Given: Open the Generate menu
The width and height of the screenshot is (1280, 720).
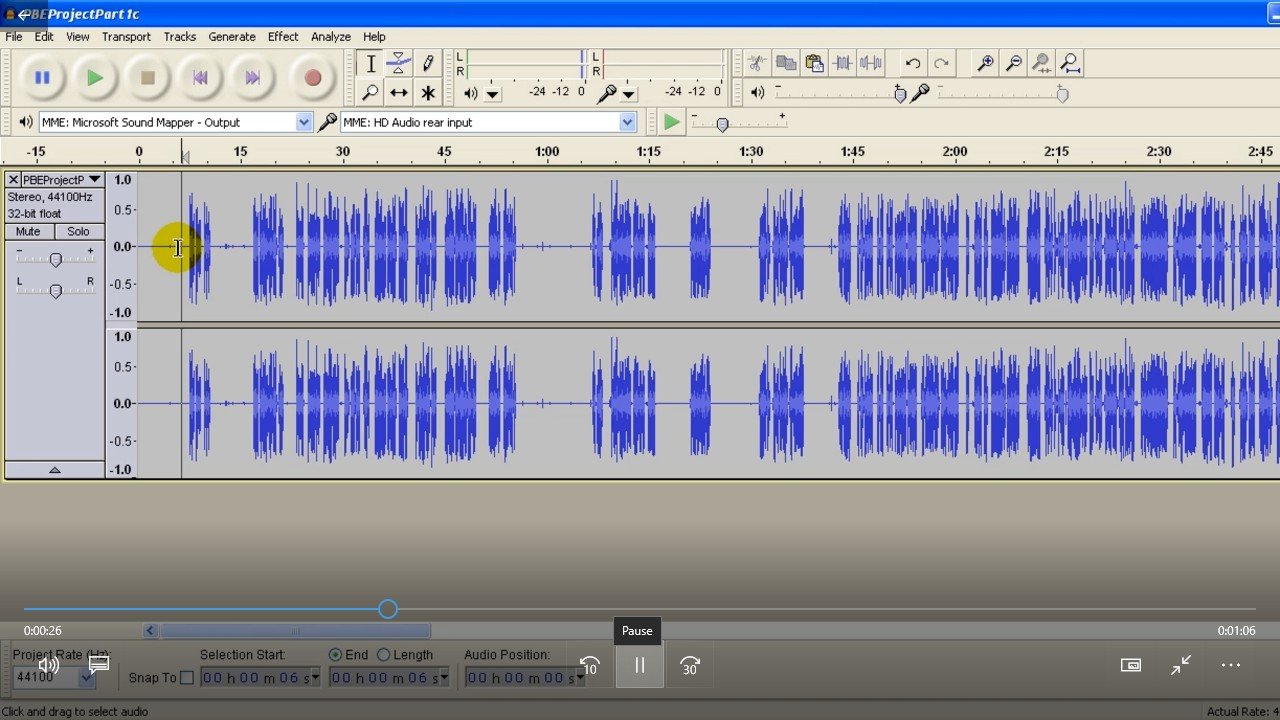Looking at the screenshot, I should click(x=232, y=36).
